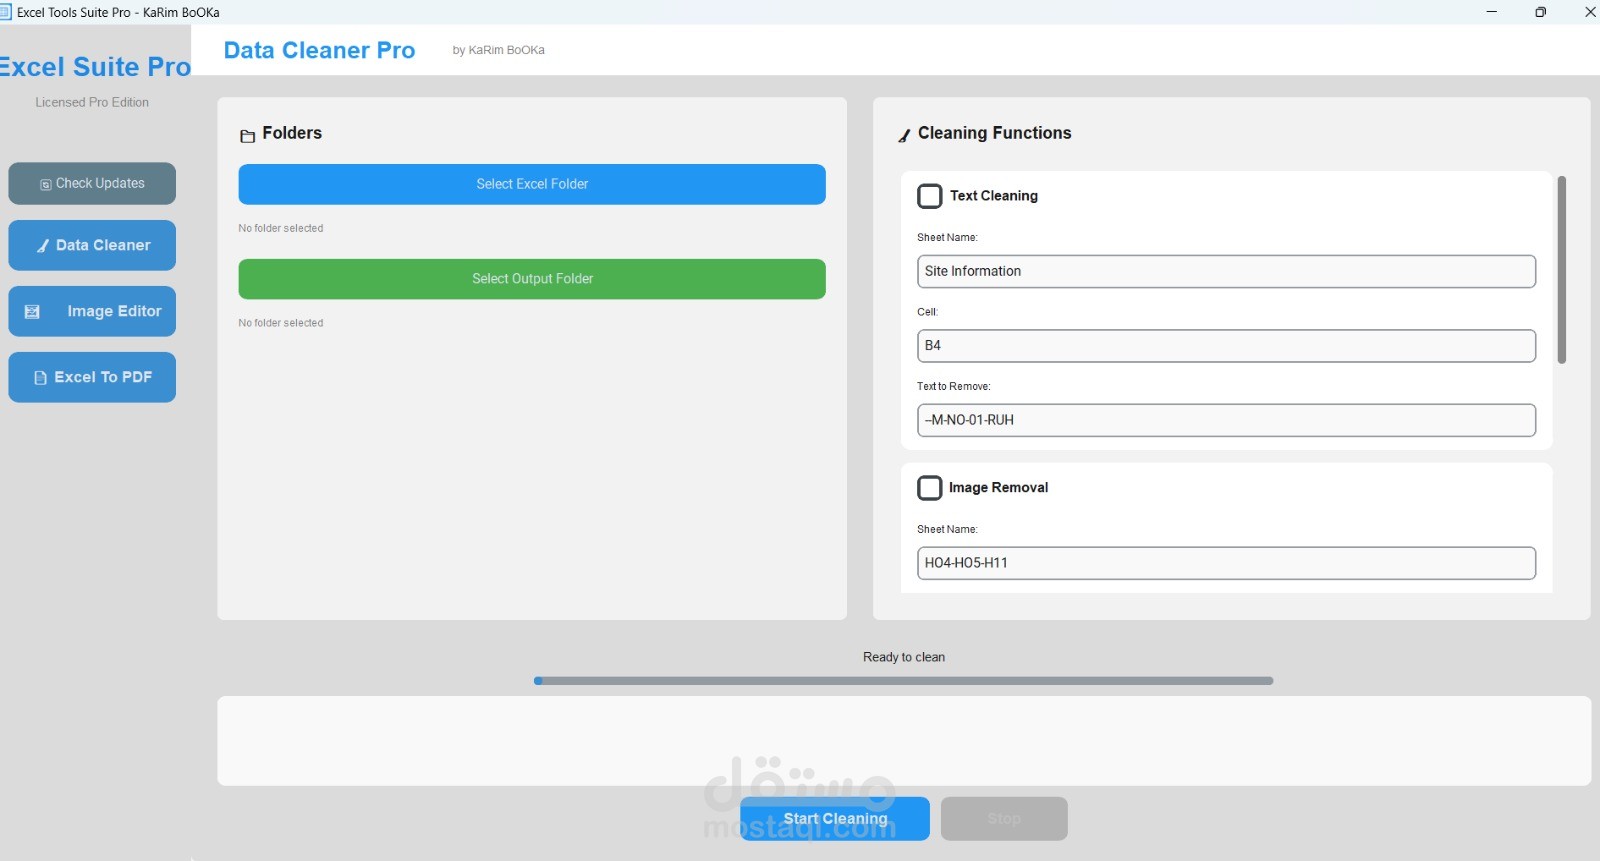Click the Select Output Folder button

[x=532, y=279]
